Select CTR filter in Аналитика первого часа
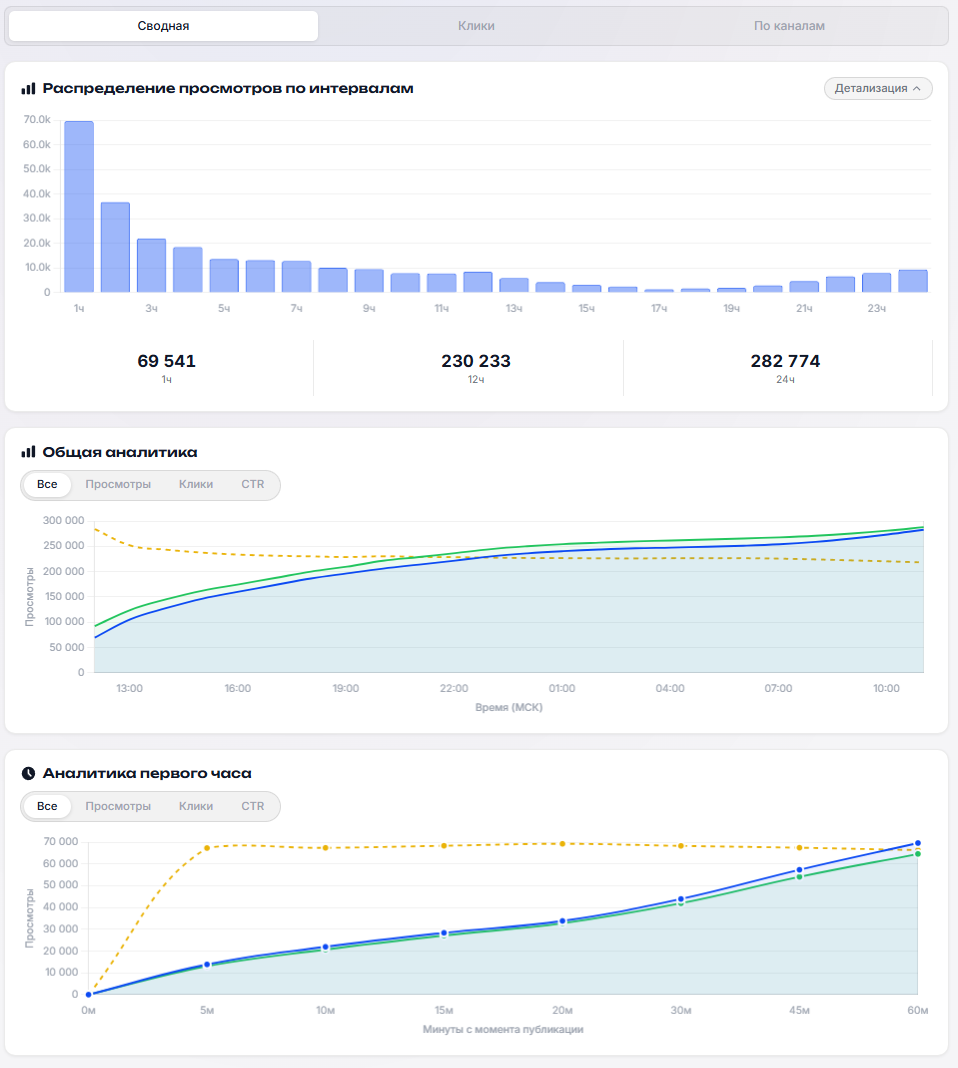The image size is (958, 1068). point(253,806)
